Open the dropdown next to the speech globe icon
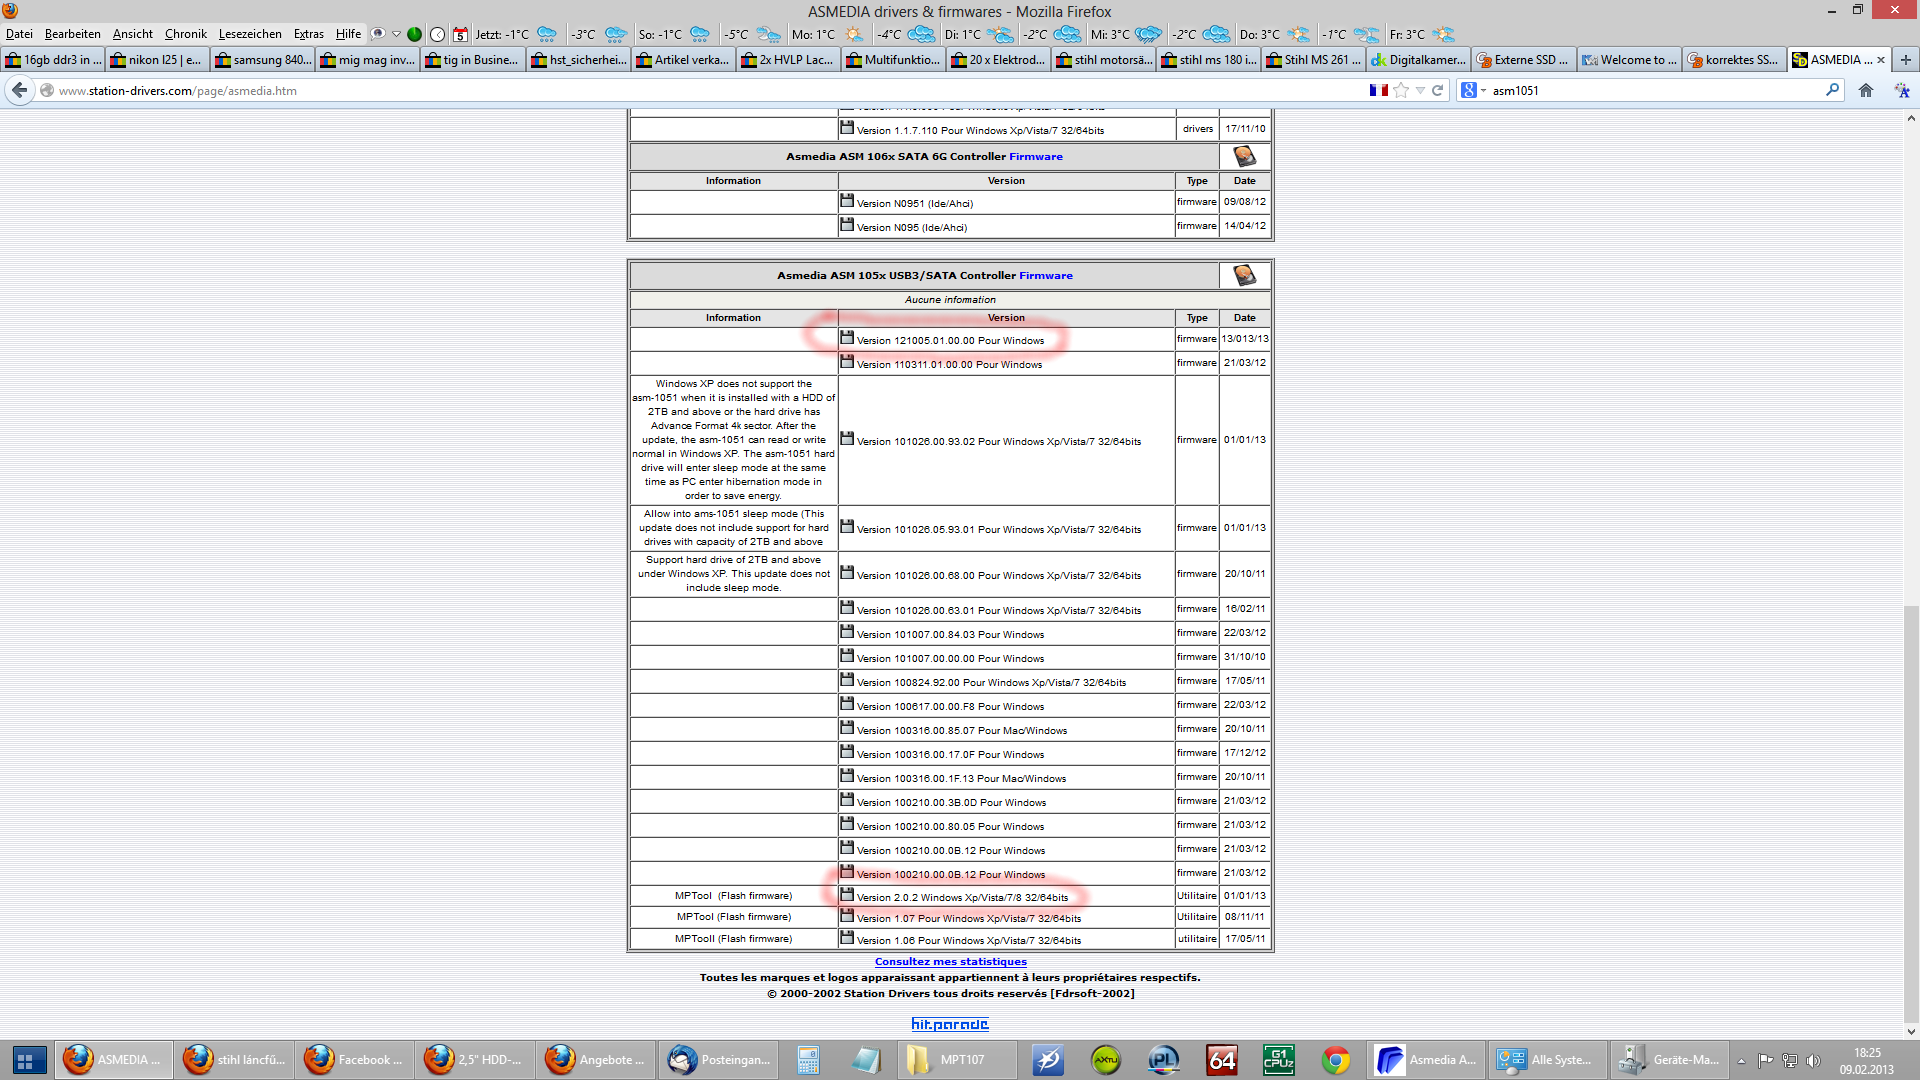This screenshot has width=1920, height=1080. coord(396,34)
